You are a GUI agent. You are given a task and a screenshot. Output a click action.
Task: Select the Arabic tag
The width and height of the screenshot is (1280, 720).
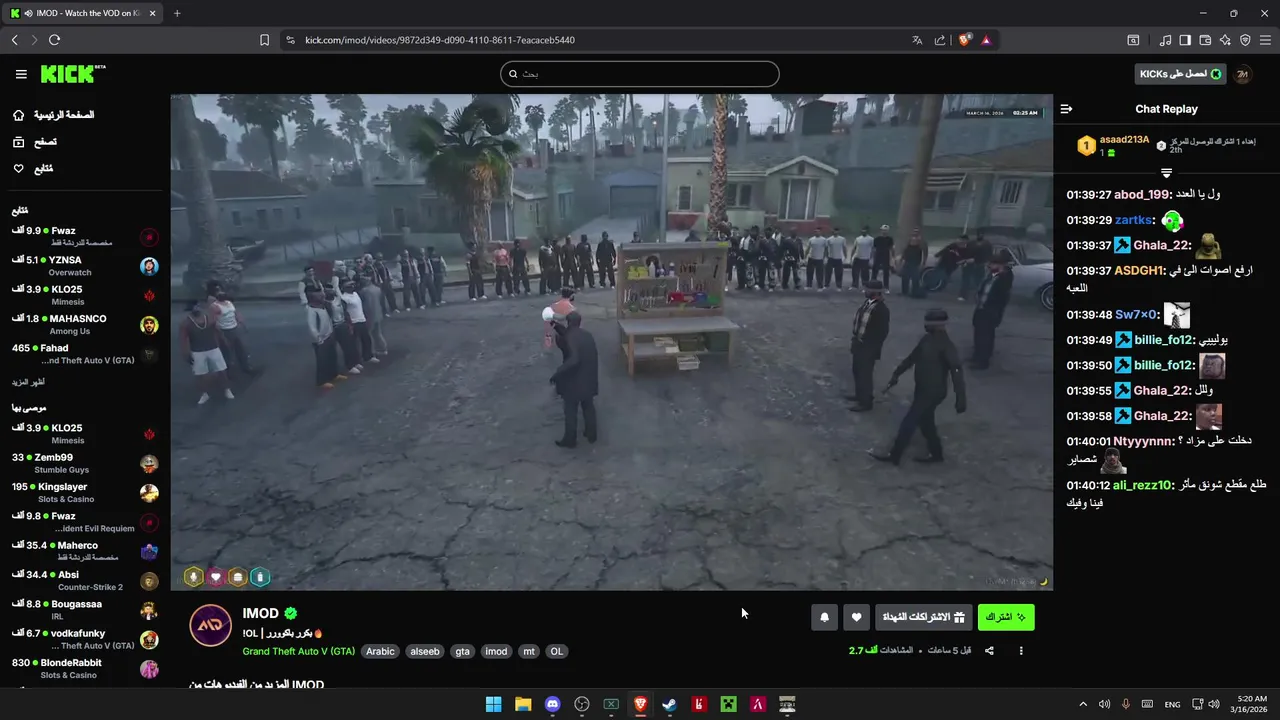click(380, 651)
